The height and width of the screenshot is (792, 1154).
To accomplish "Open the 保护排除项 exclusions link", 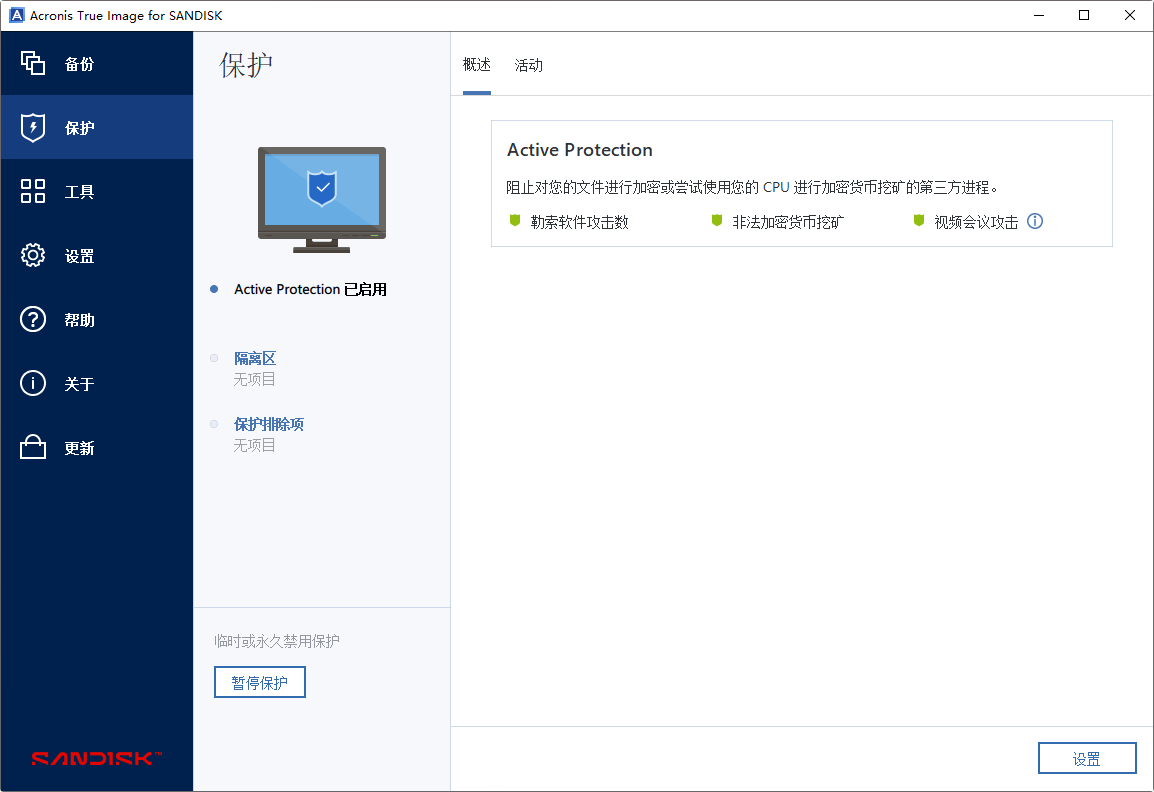I will (269, 424).
